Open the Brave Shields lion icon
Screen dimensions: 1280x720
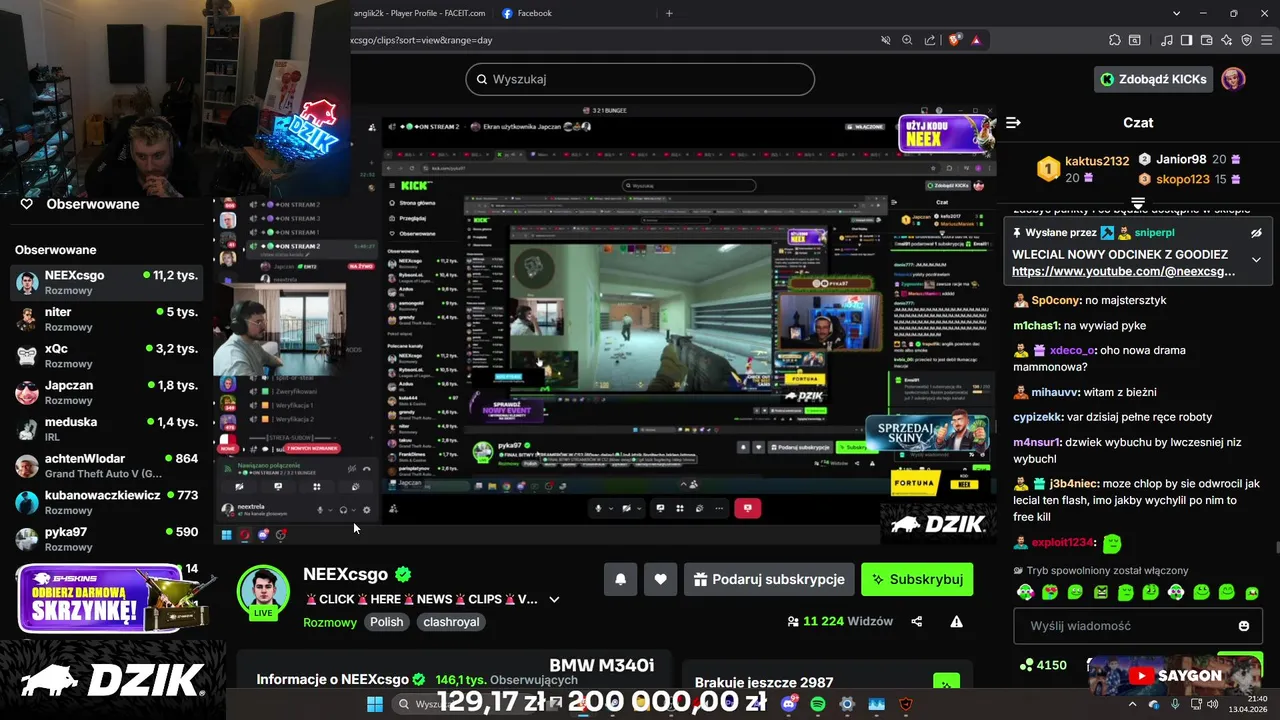[954, 40]
